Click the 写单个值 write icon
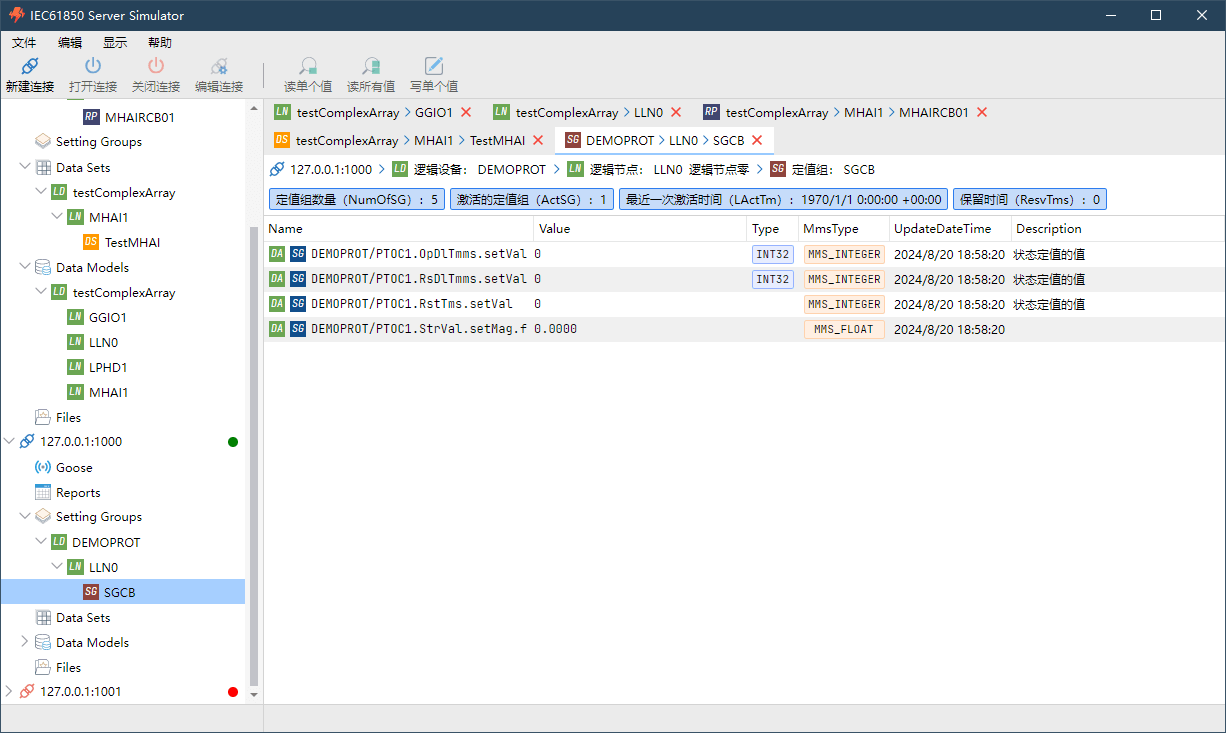The height and width of the screenshot is (733, 1226). [x=433, y=67]
